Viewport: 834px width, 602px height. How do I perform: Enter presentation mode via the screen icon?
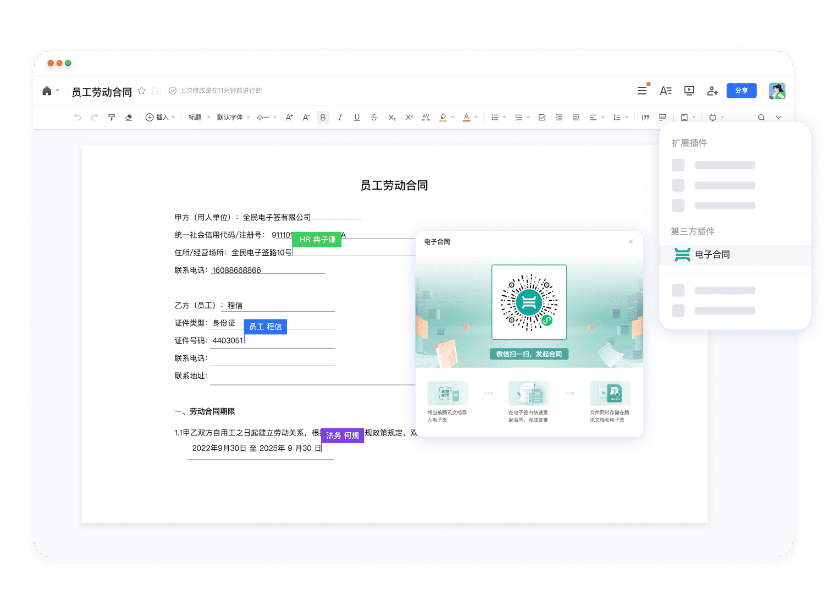(689, 90)
